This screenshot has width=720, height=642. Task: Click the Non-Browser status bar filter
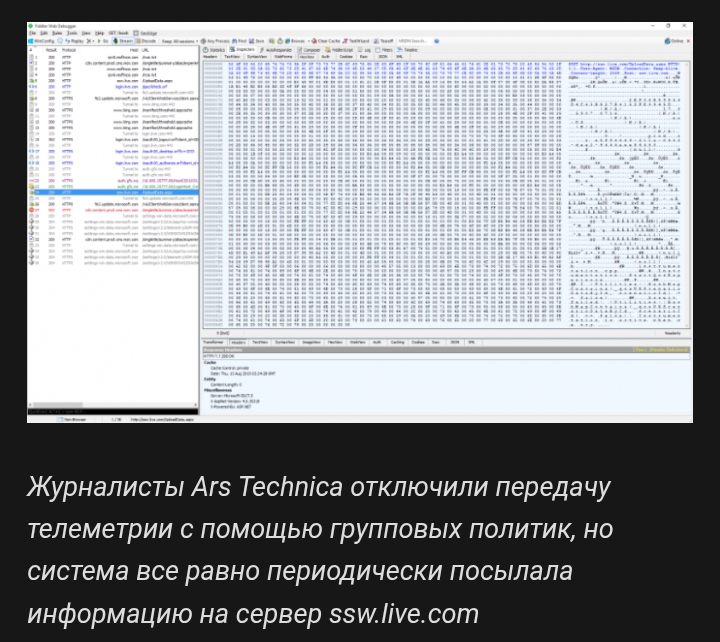coord(72,419)
